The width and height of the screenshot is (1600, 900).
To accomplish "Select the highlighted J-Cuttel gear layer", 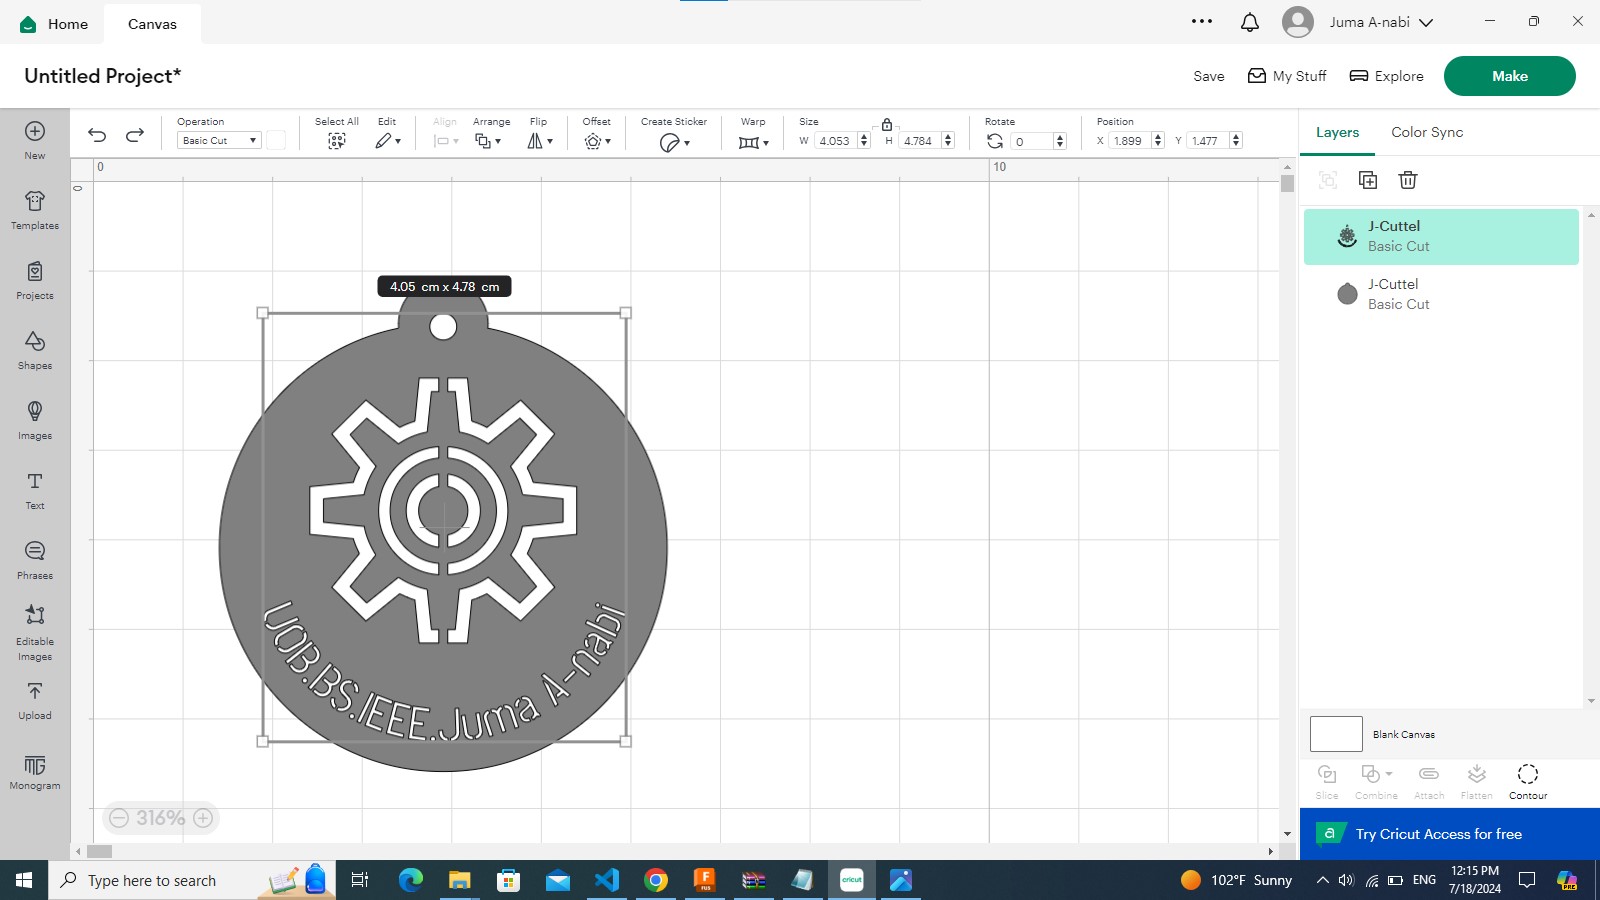I will pos(1441,237).
